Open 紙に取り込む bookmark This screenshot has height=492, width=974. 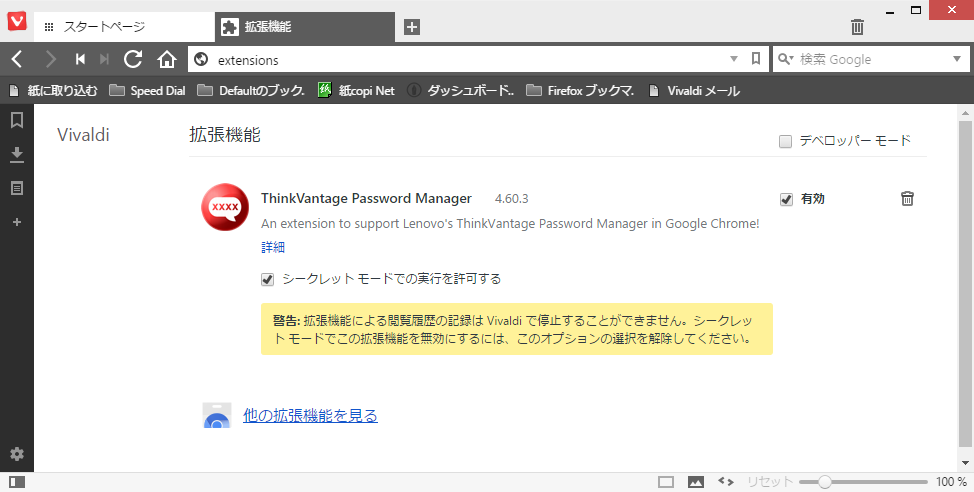54,91
